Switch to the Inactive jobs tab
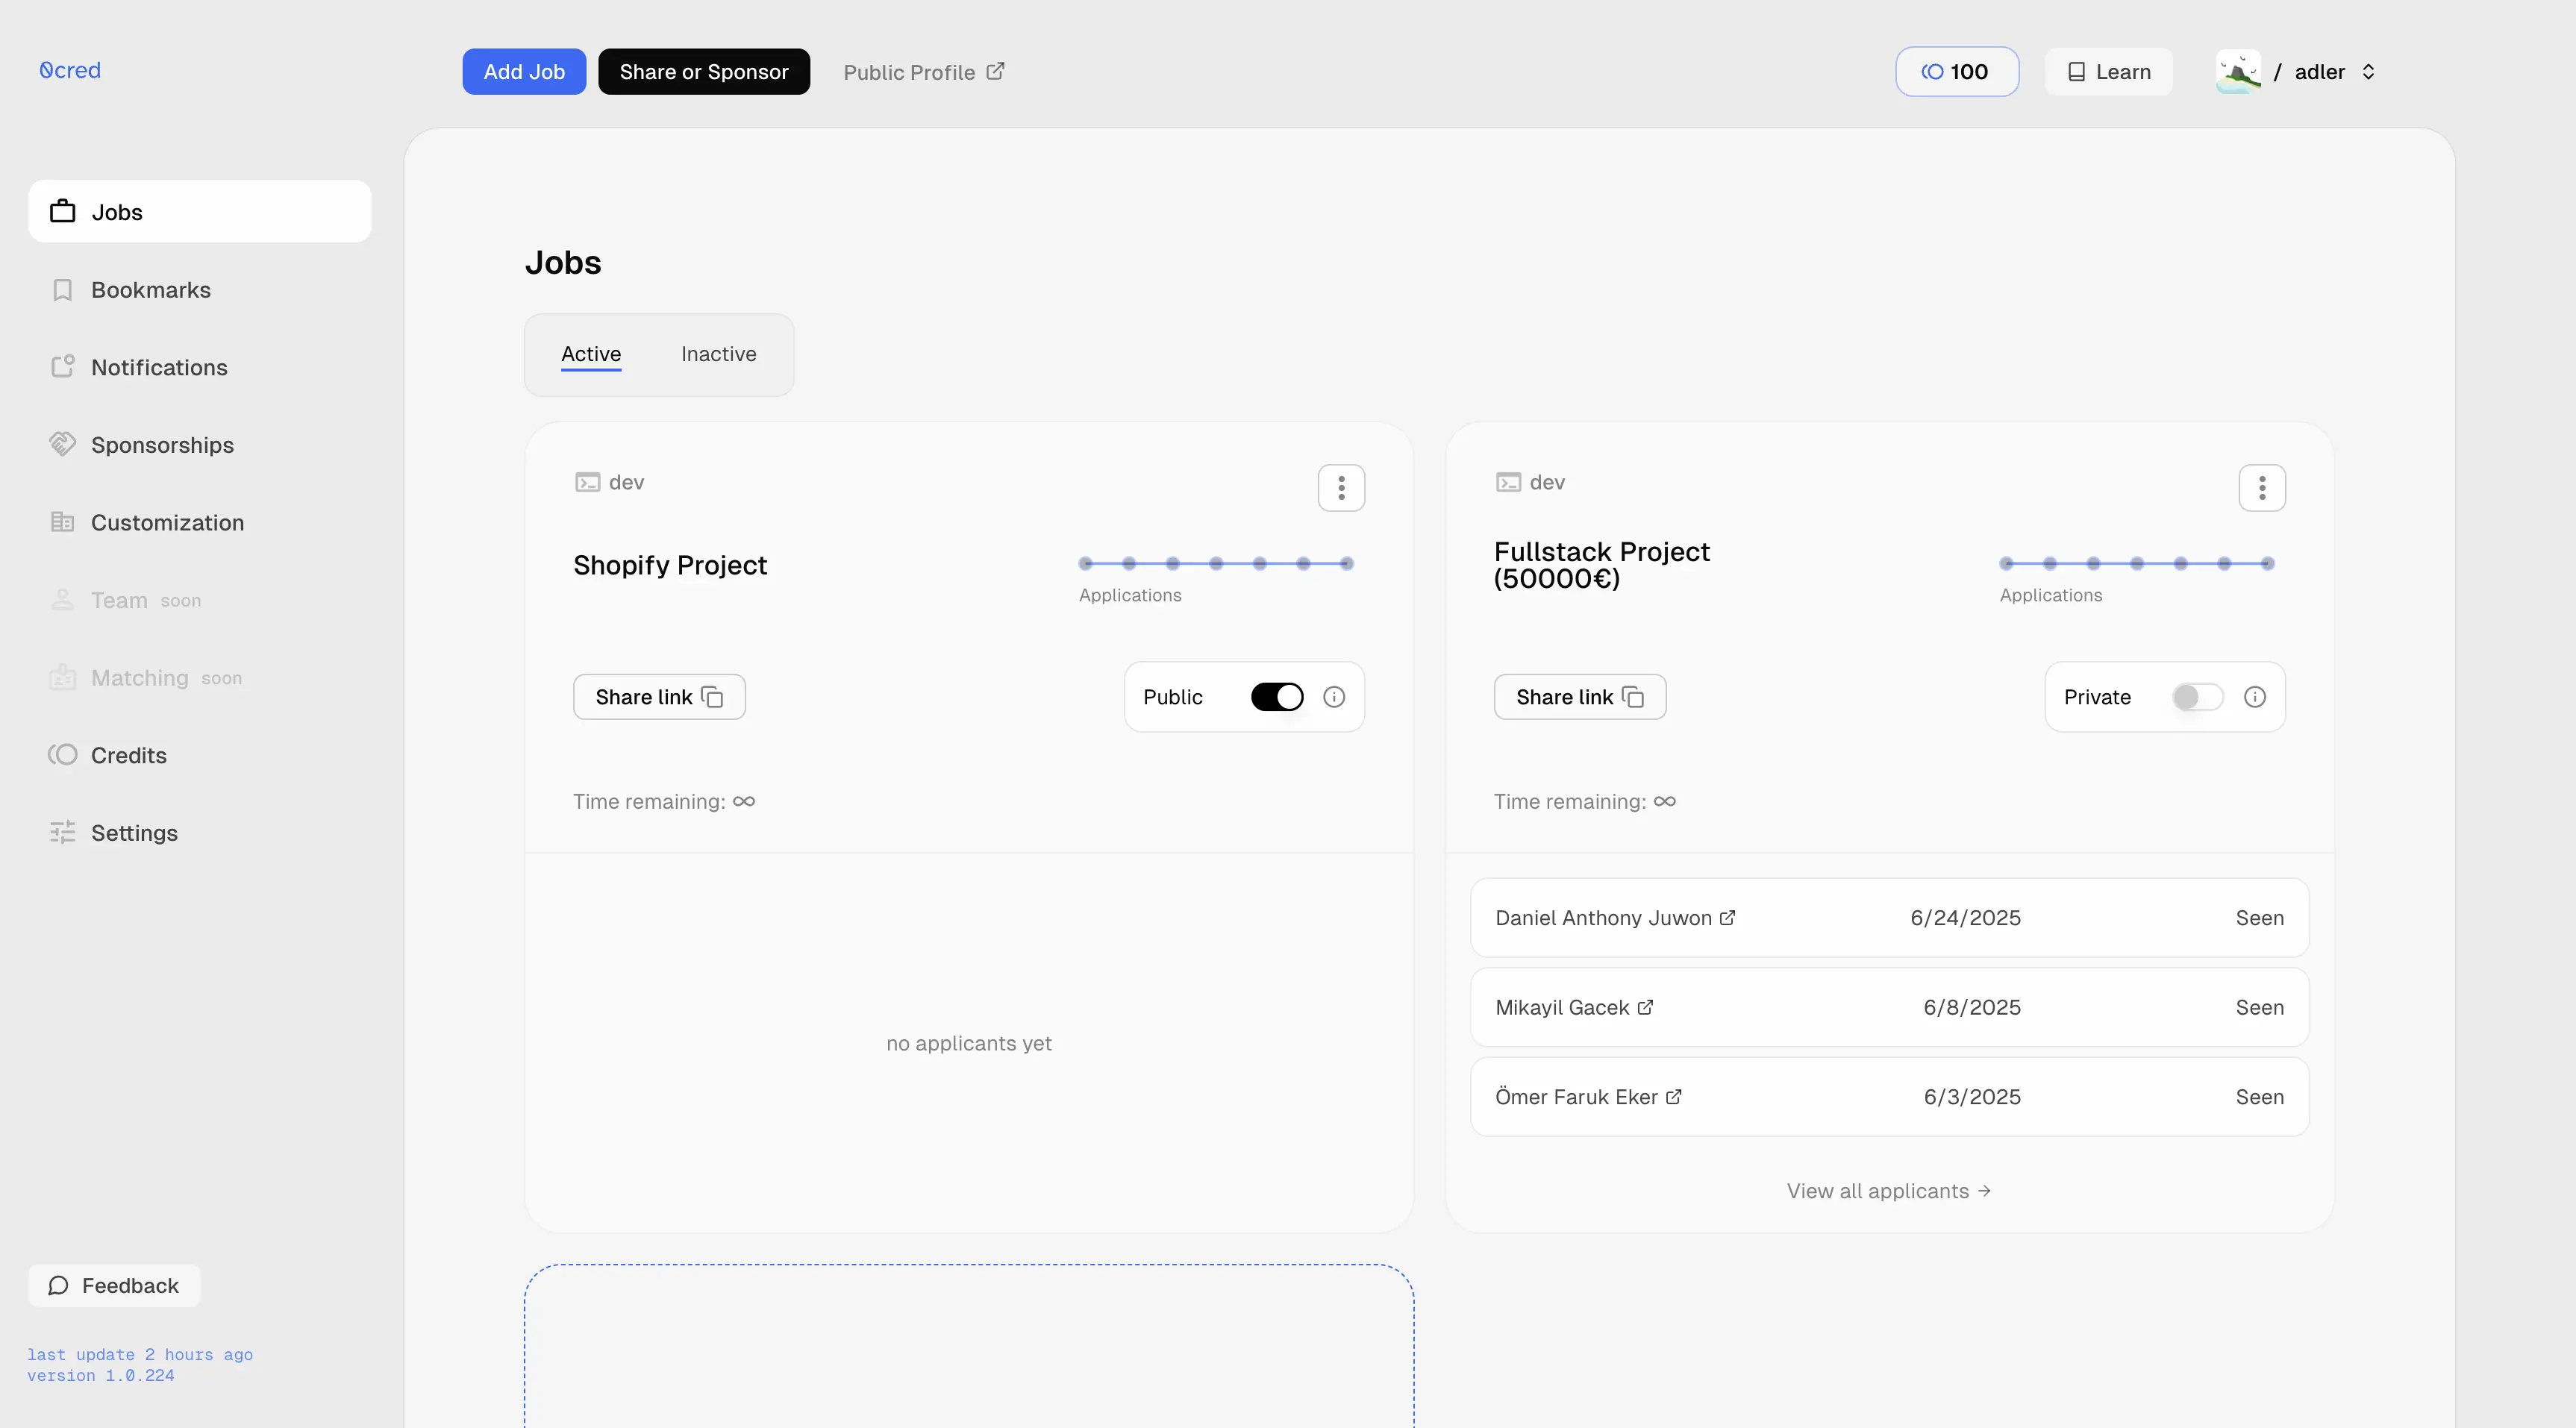Image resolution: width=2576 pixels, height=1428 pixels. click(718, 354)
